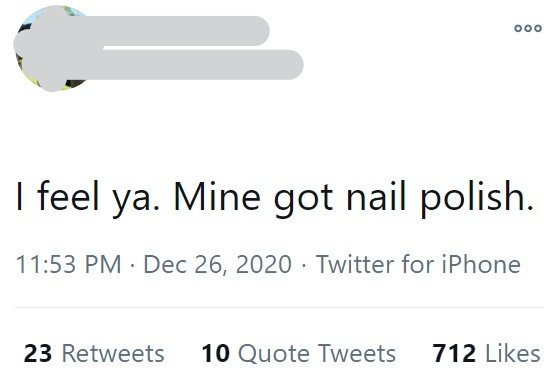Select the blurred username handle bar

click(203, 65)
